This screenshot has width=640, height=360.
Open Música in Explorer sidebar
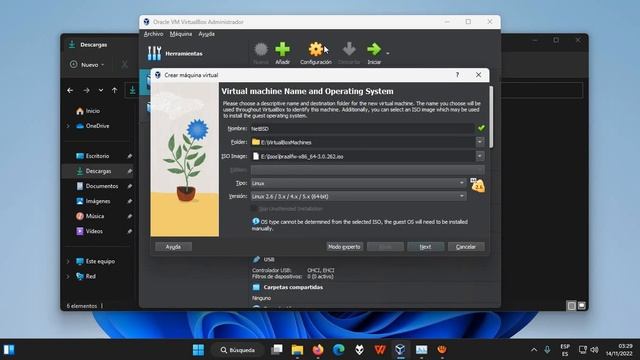tap(95, 216)
